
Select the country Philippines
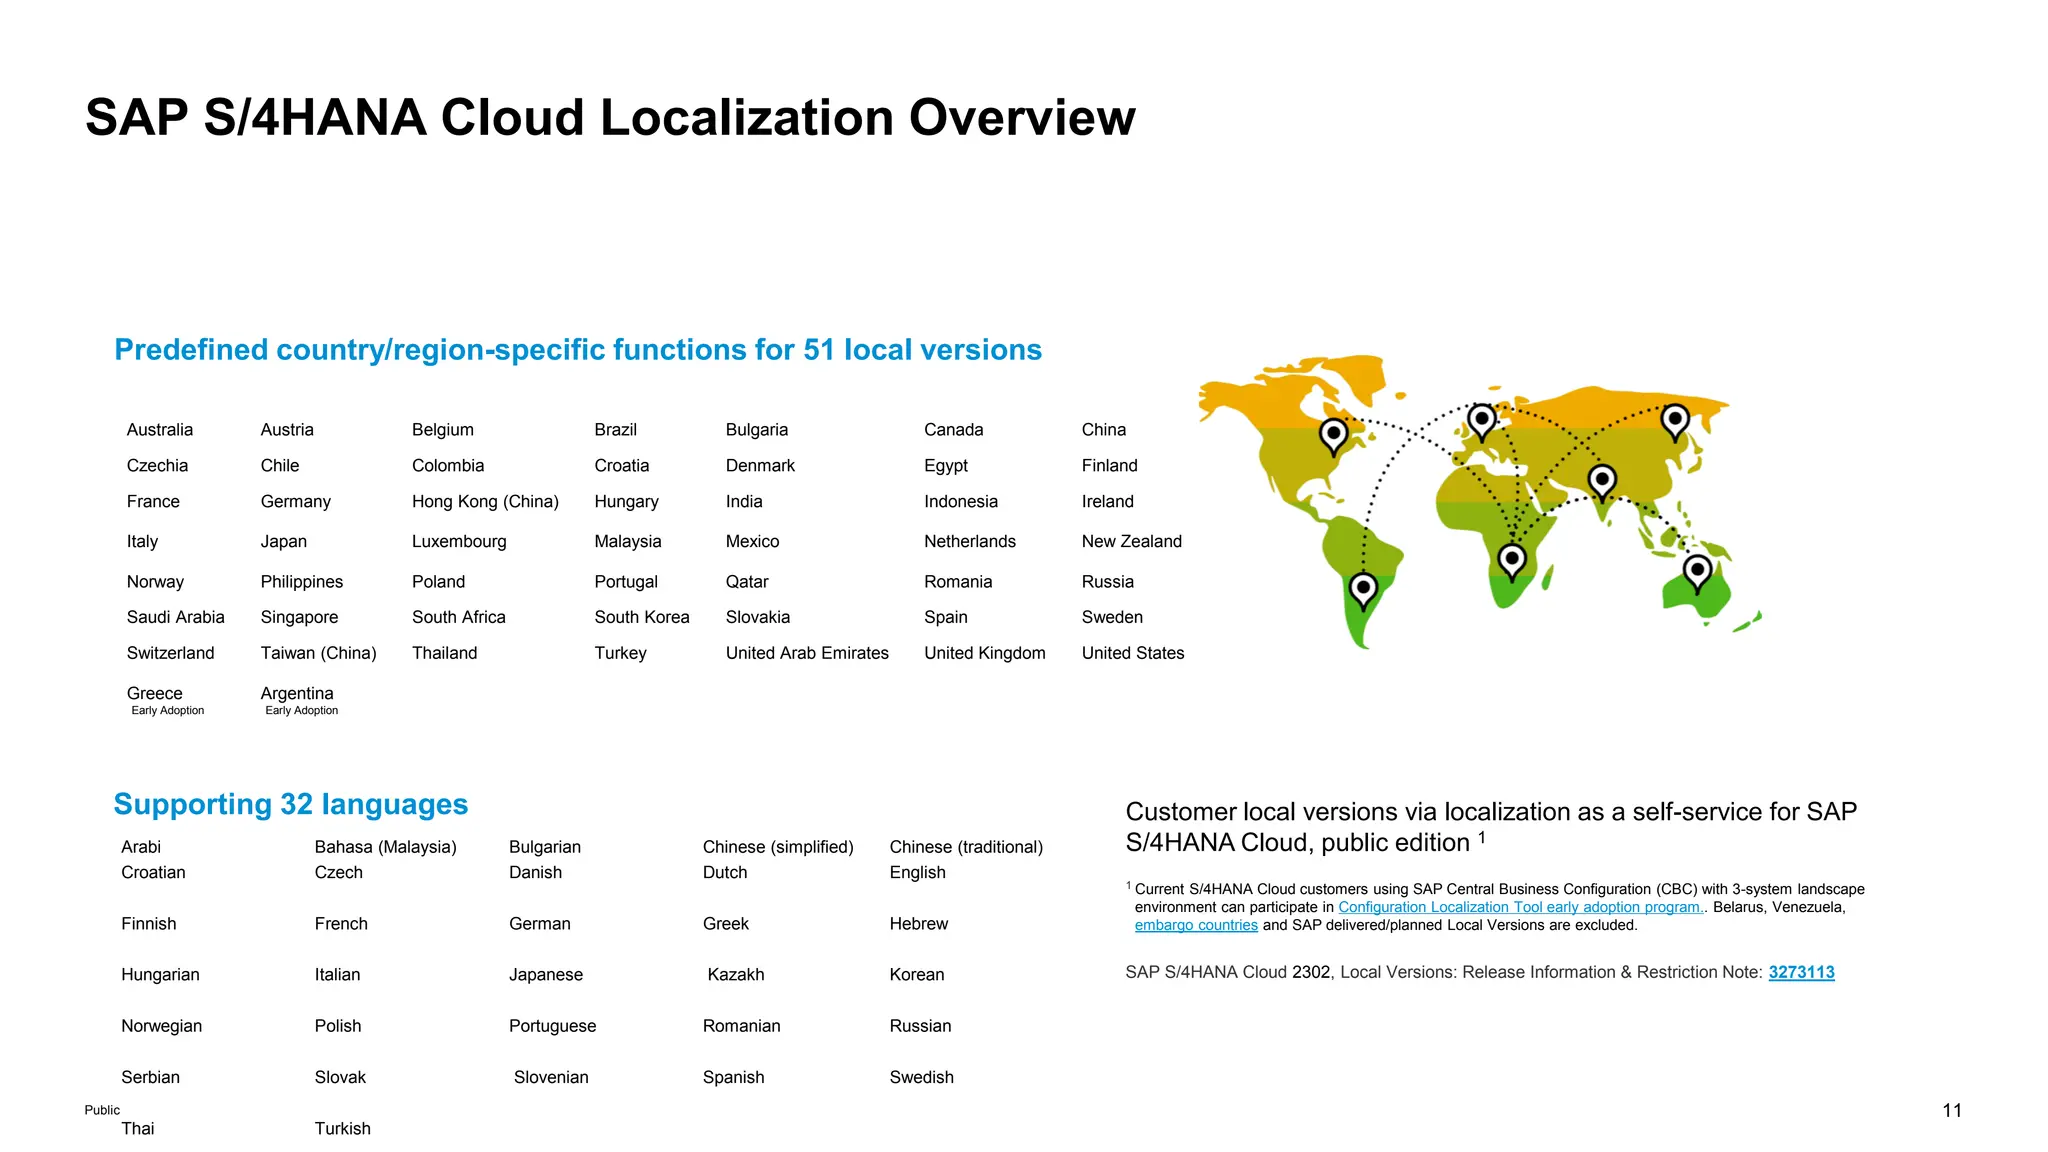301,582
